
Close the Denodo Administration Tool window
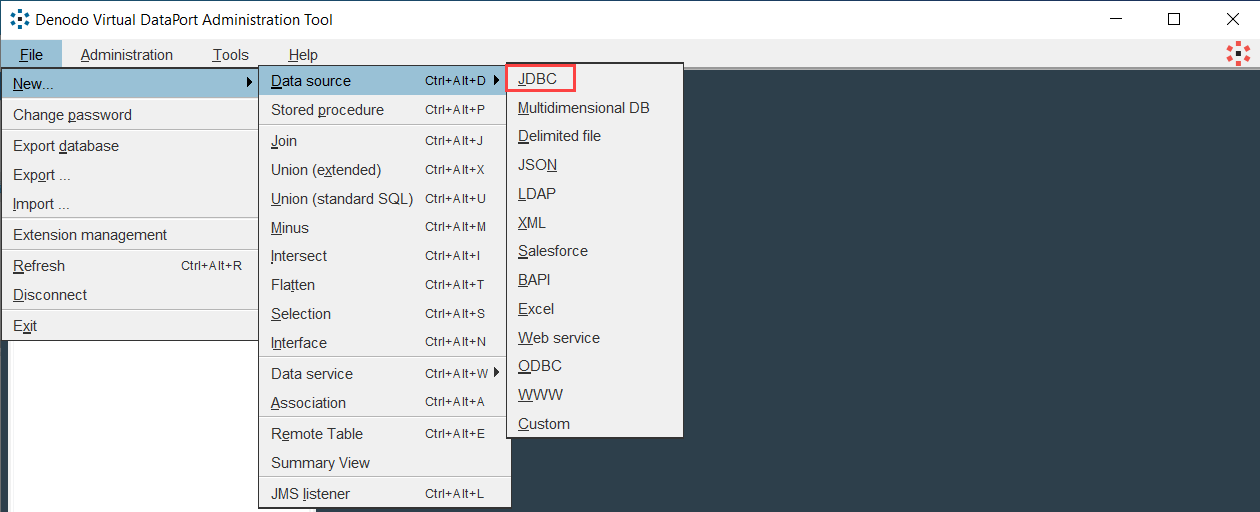pyautogui.click(x=1232, y=19)
